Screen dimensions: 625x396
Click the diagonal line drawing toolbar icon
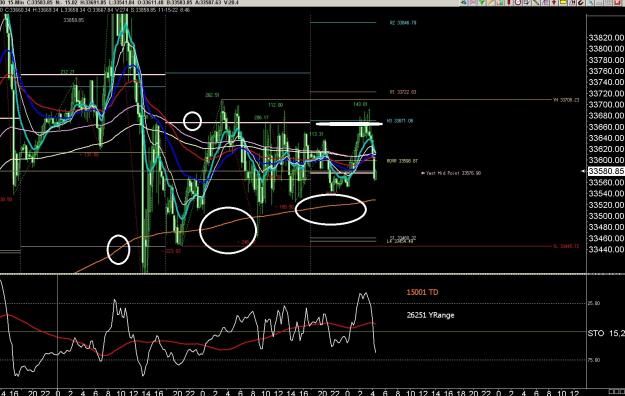[536, 2]
